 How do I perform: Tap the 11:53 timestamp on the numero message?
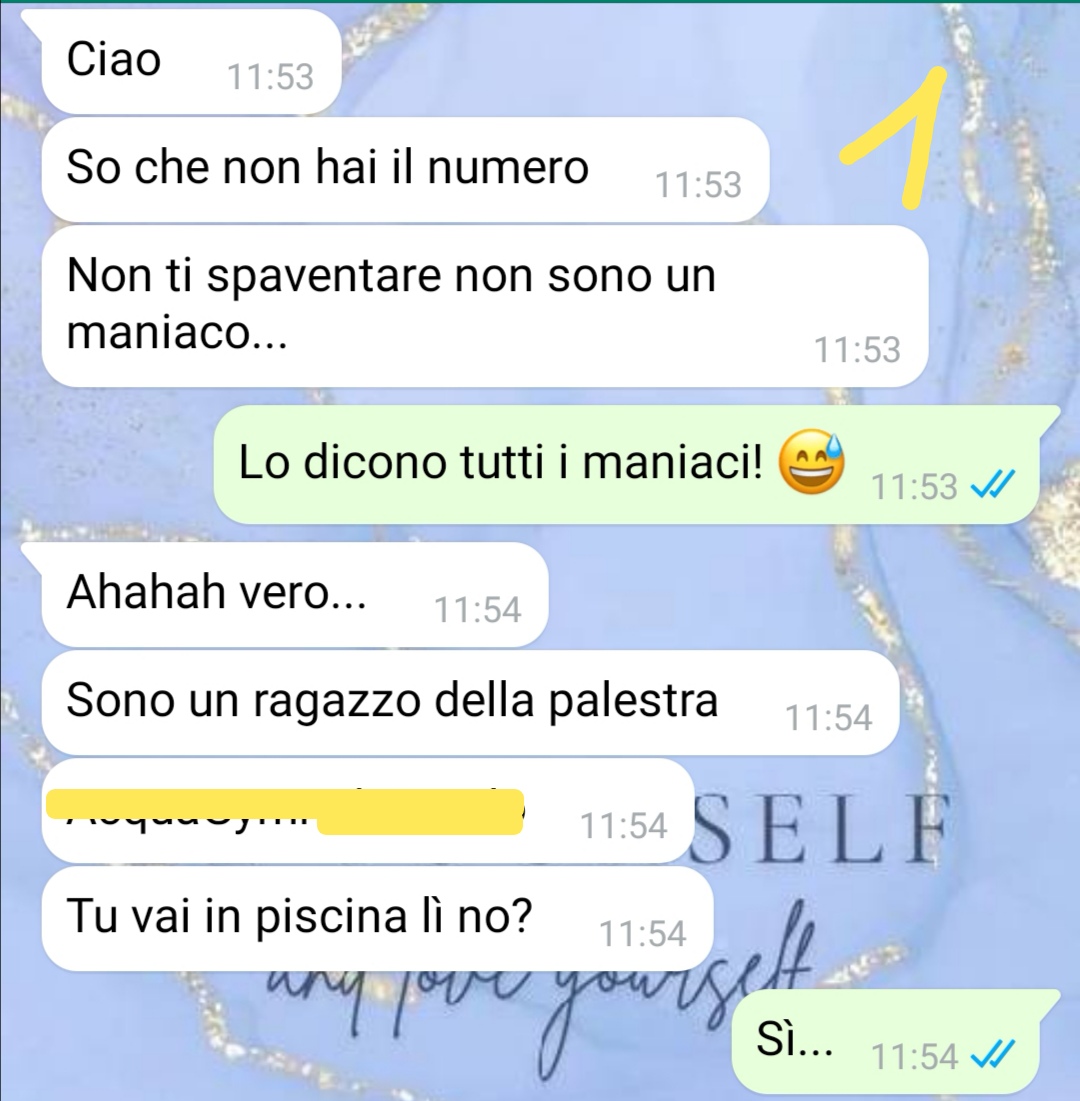[x=698, y=185]
